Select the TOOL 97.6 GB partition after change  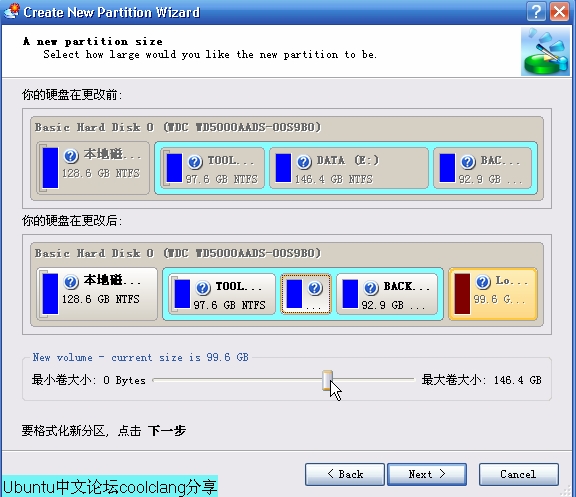point(222,294)
